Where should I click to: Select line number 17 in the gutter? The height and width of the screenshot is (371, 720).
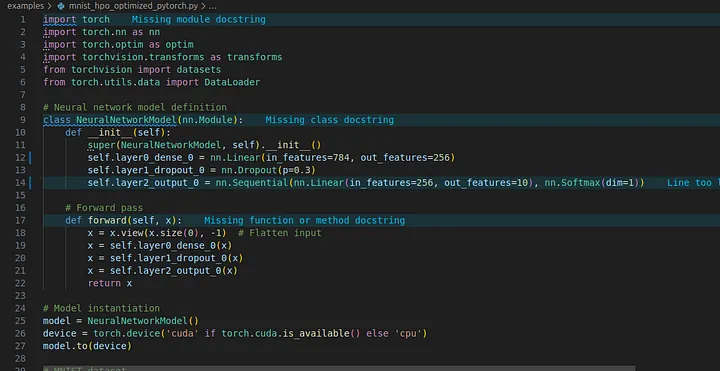[x=21, y=220]
